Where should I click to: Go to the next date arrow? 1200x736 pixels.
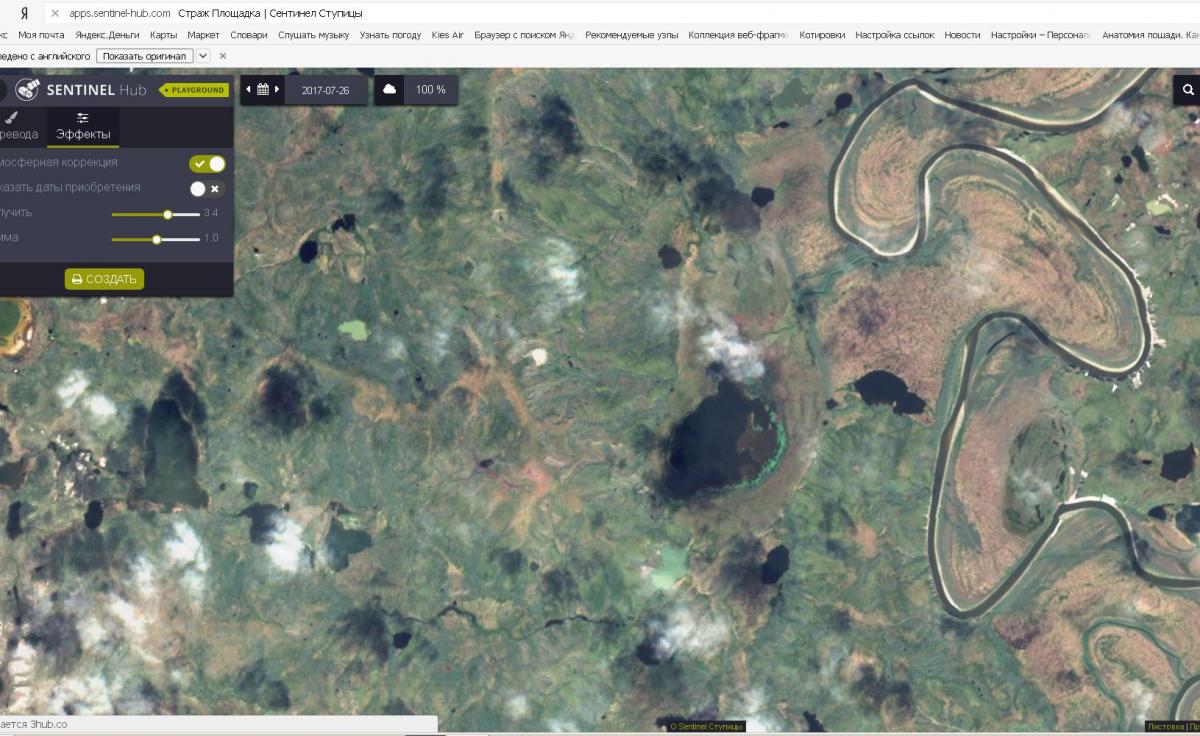click(x=277, y=89)
